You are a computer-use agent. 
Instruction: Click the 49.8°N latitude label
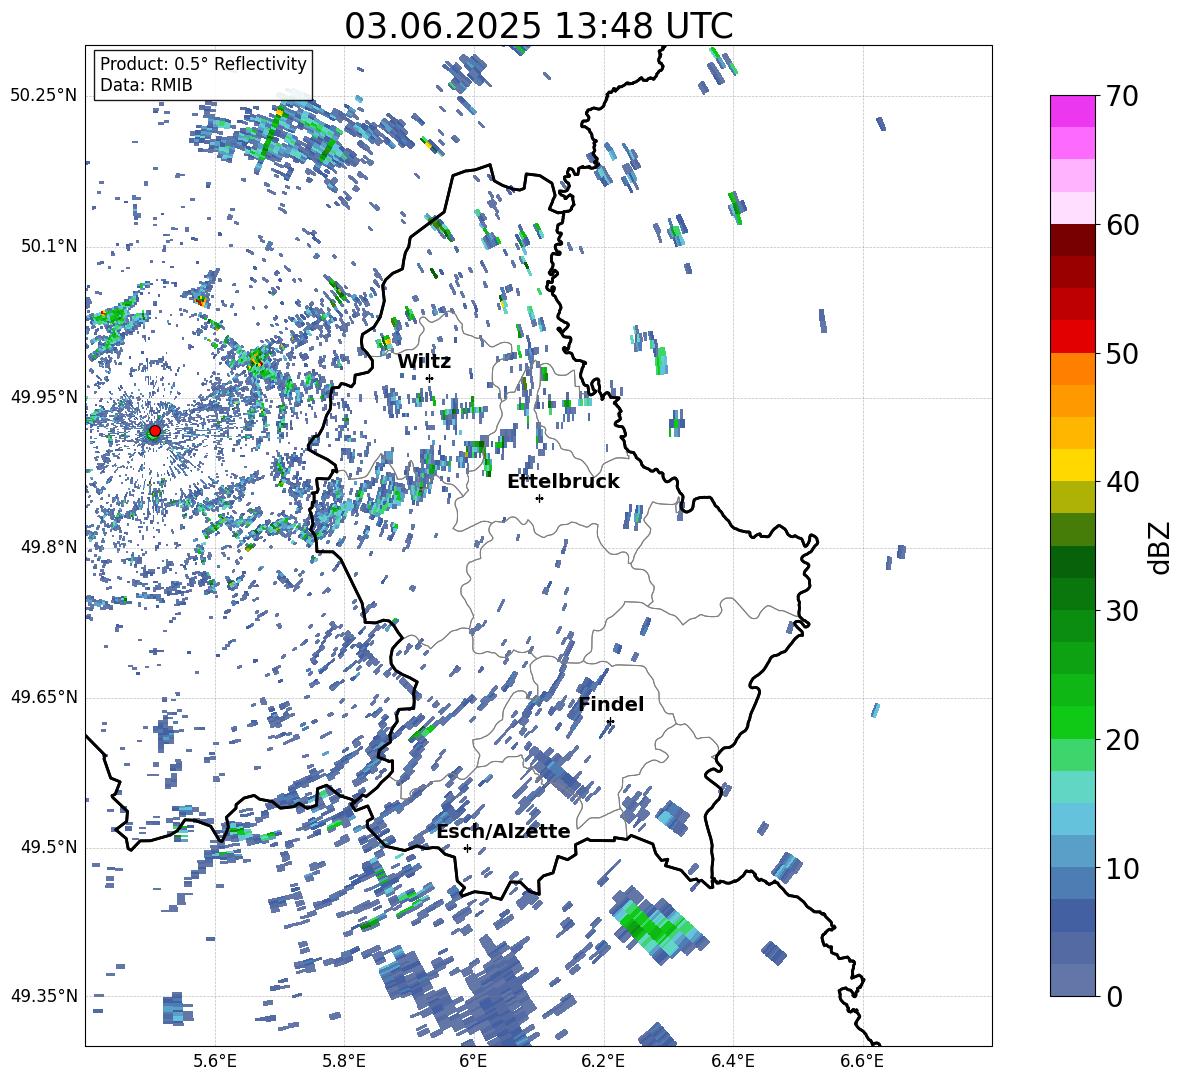tap(49, 547)
